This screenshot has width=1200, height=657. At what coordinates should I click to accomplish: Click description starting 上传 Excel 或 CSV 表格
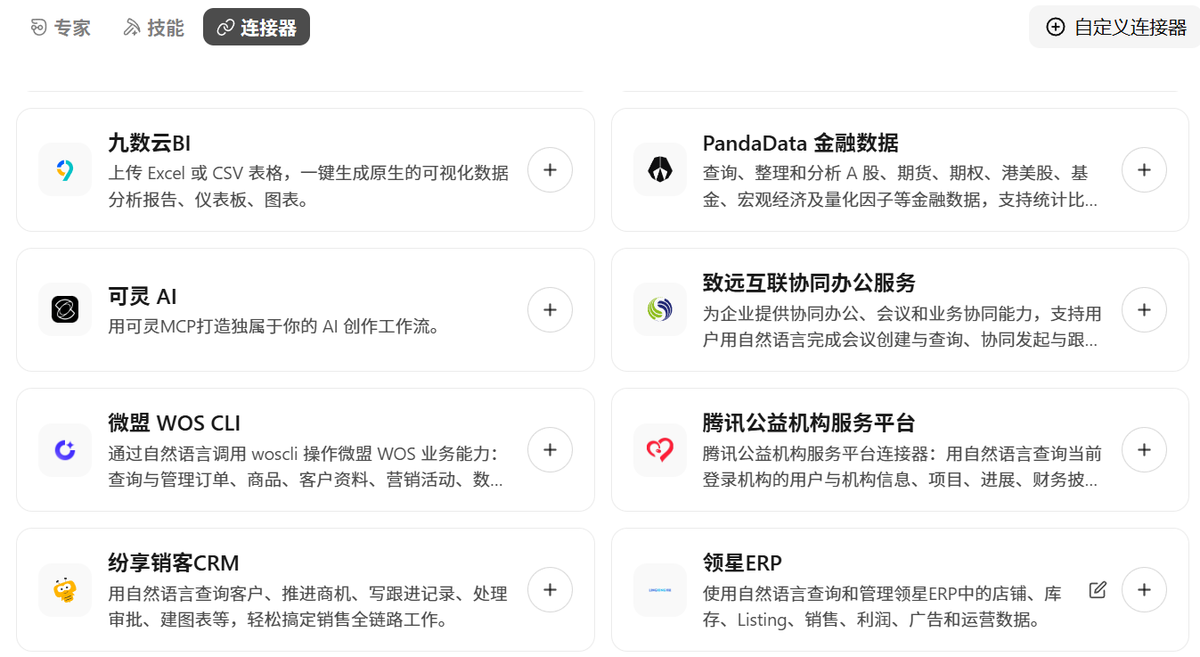(x=308, y=186)
